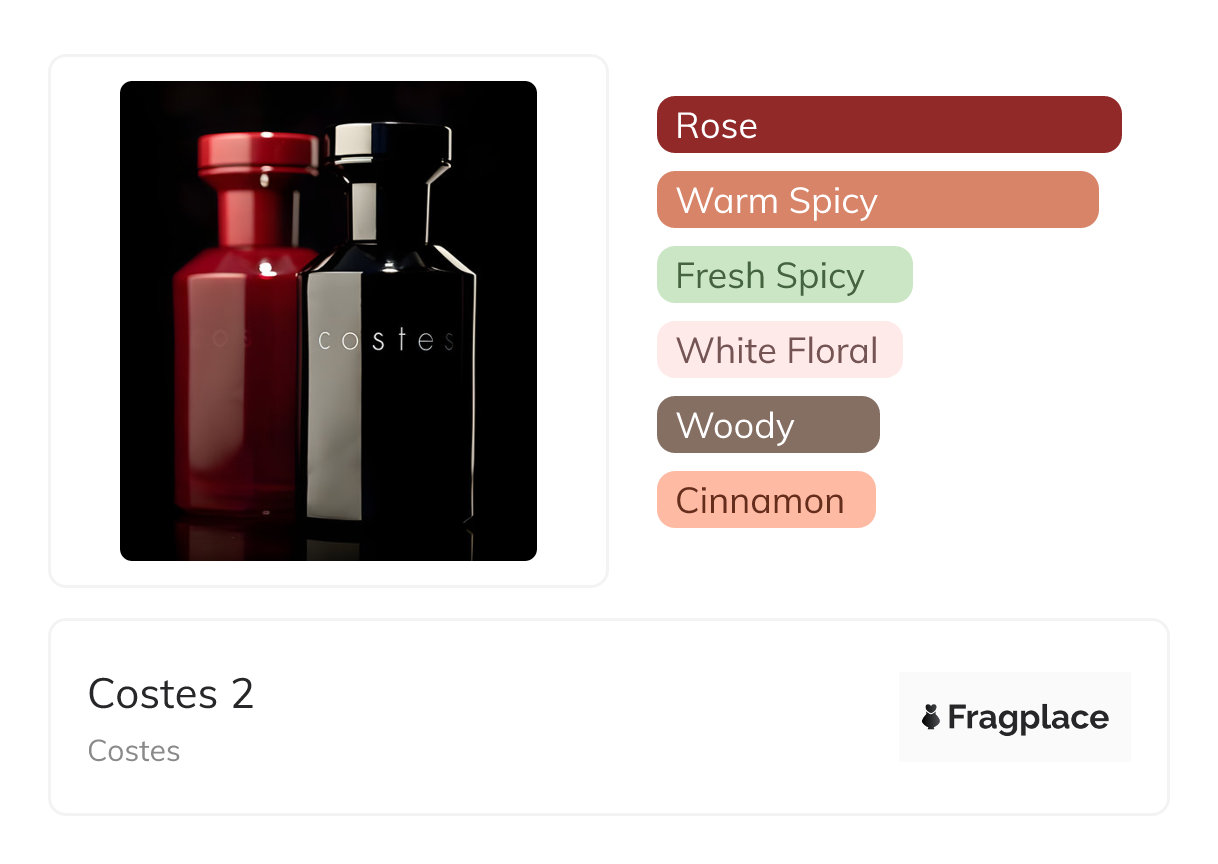This screenshot has height=864, width=1218.
Task: Click the black bottle's glossy cap
Action: [x=391, y=142]
